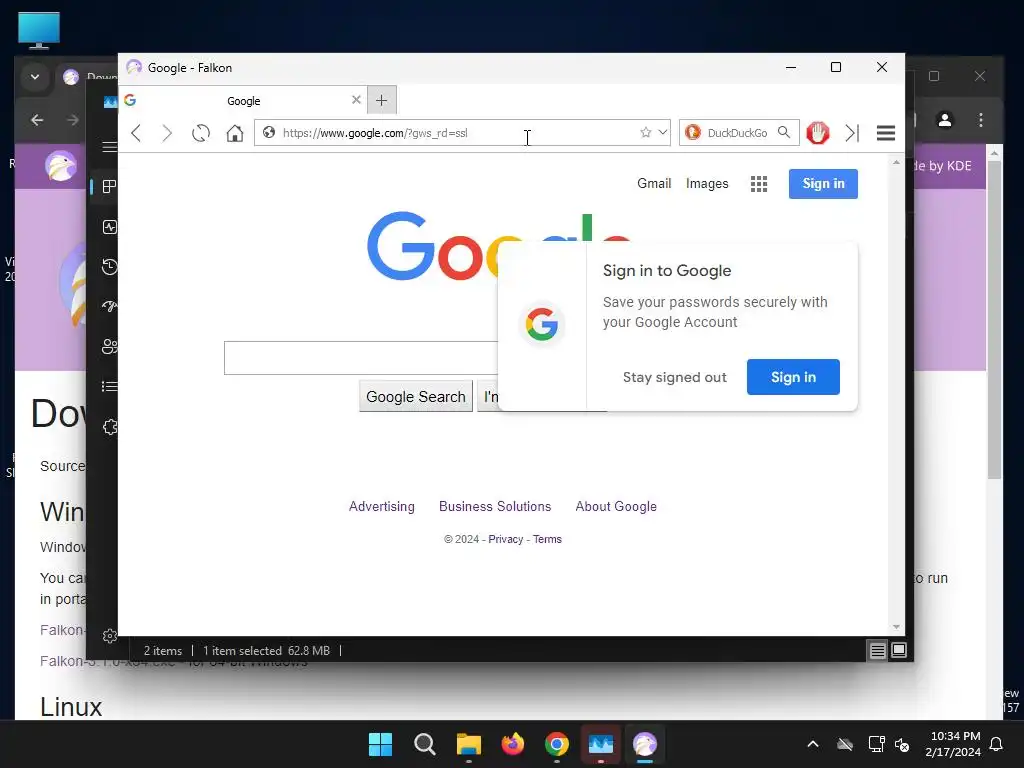Select Users icon in dark sidebar
Viewport: 1024px width, 768px height.
click(109, 346)
